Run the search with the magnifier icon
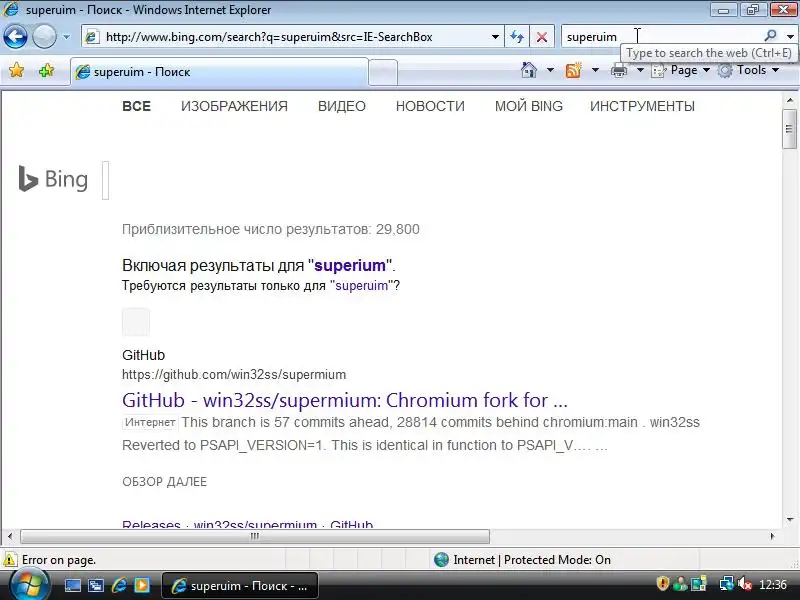The image size is (800, 600). (x=770, y=36)
